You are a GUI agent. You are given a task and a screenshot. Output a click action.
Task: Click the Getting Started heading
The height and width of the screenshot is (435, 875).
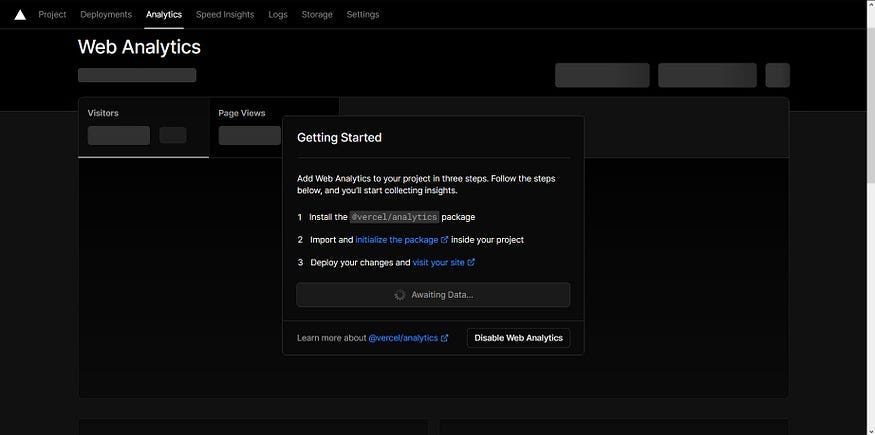[x=339, y=138]
